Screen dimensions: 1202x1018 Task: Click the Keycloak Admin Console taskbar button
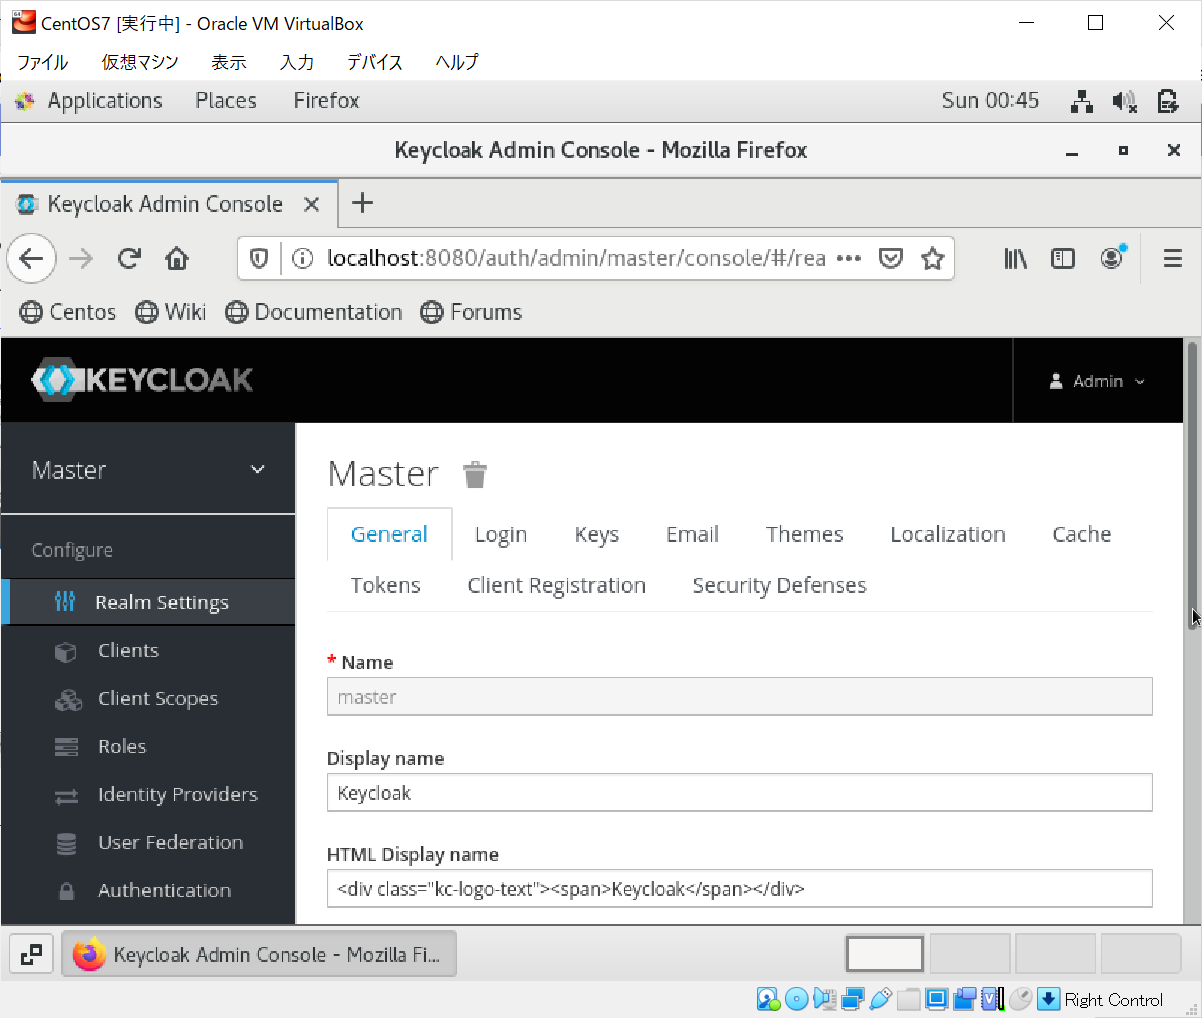click(x=259, y=954)
